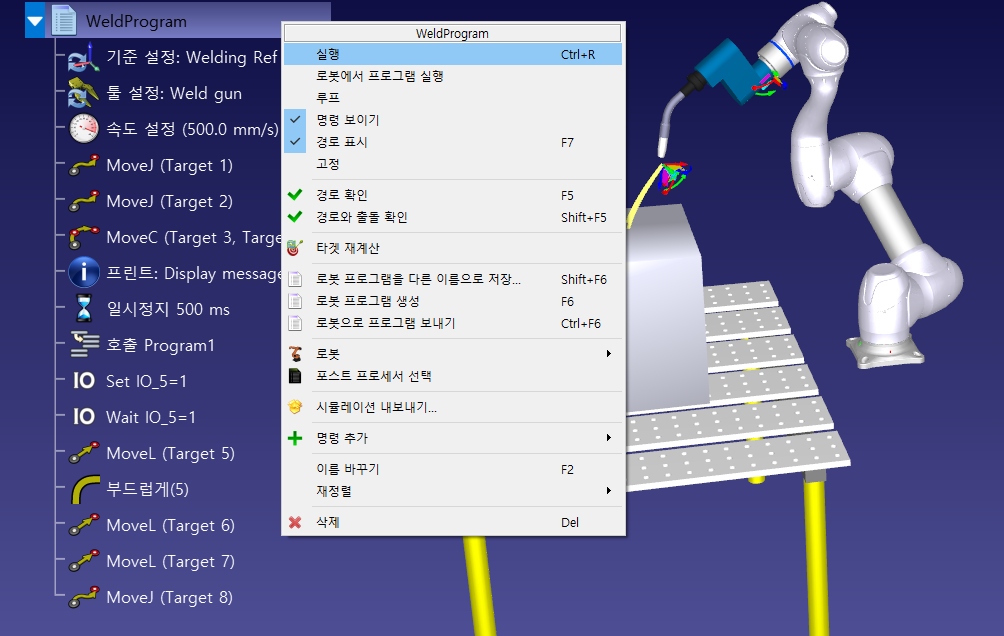Click the robot icon in the context menu
Screen dimensions: 1004x636
295,354
